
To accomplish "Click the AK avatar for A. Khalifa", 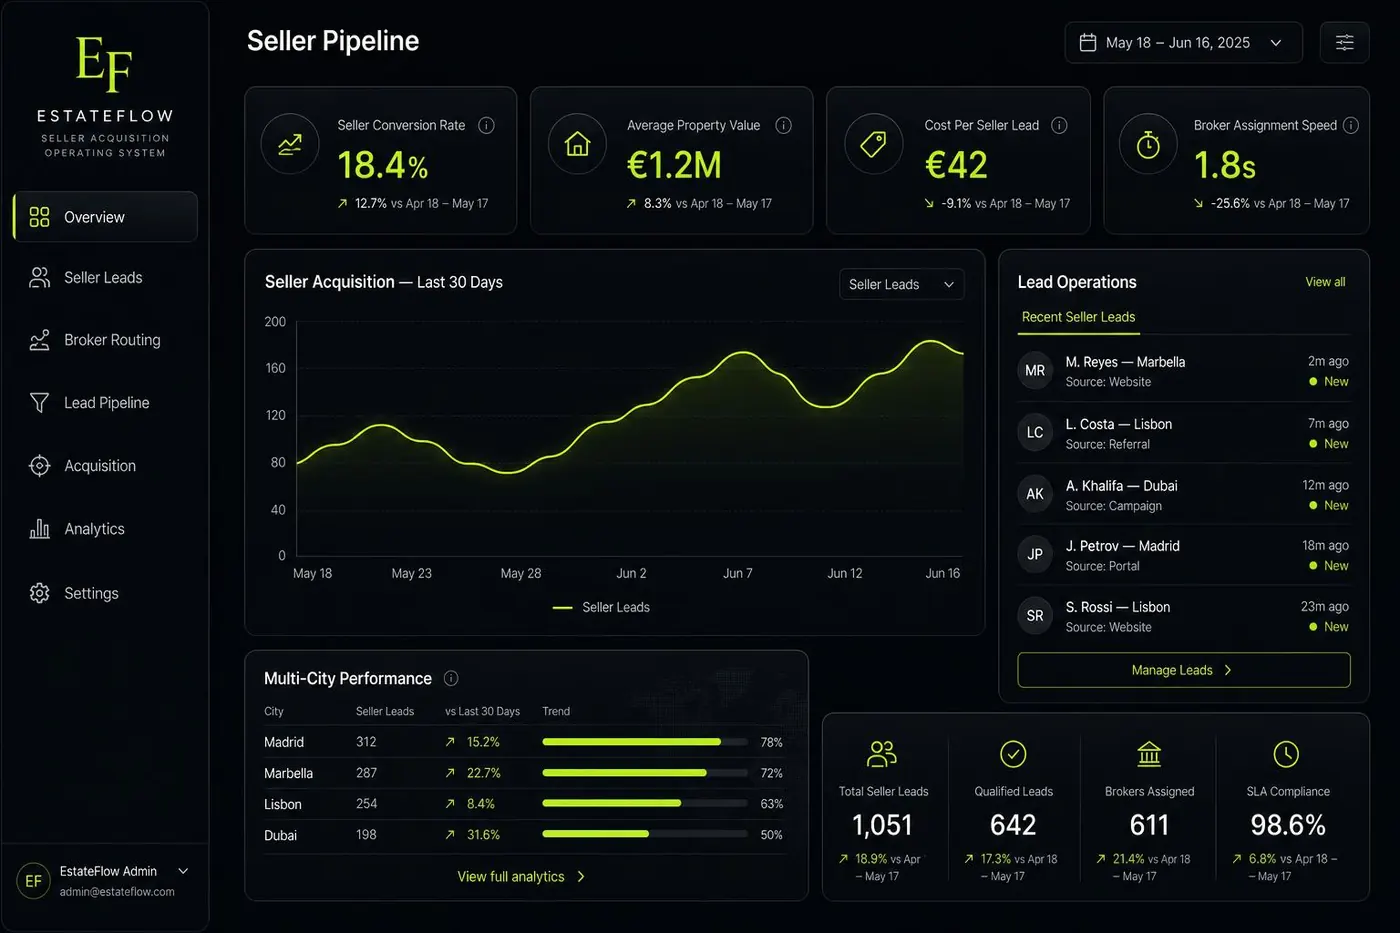I will (x=1035, y=494).
